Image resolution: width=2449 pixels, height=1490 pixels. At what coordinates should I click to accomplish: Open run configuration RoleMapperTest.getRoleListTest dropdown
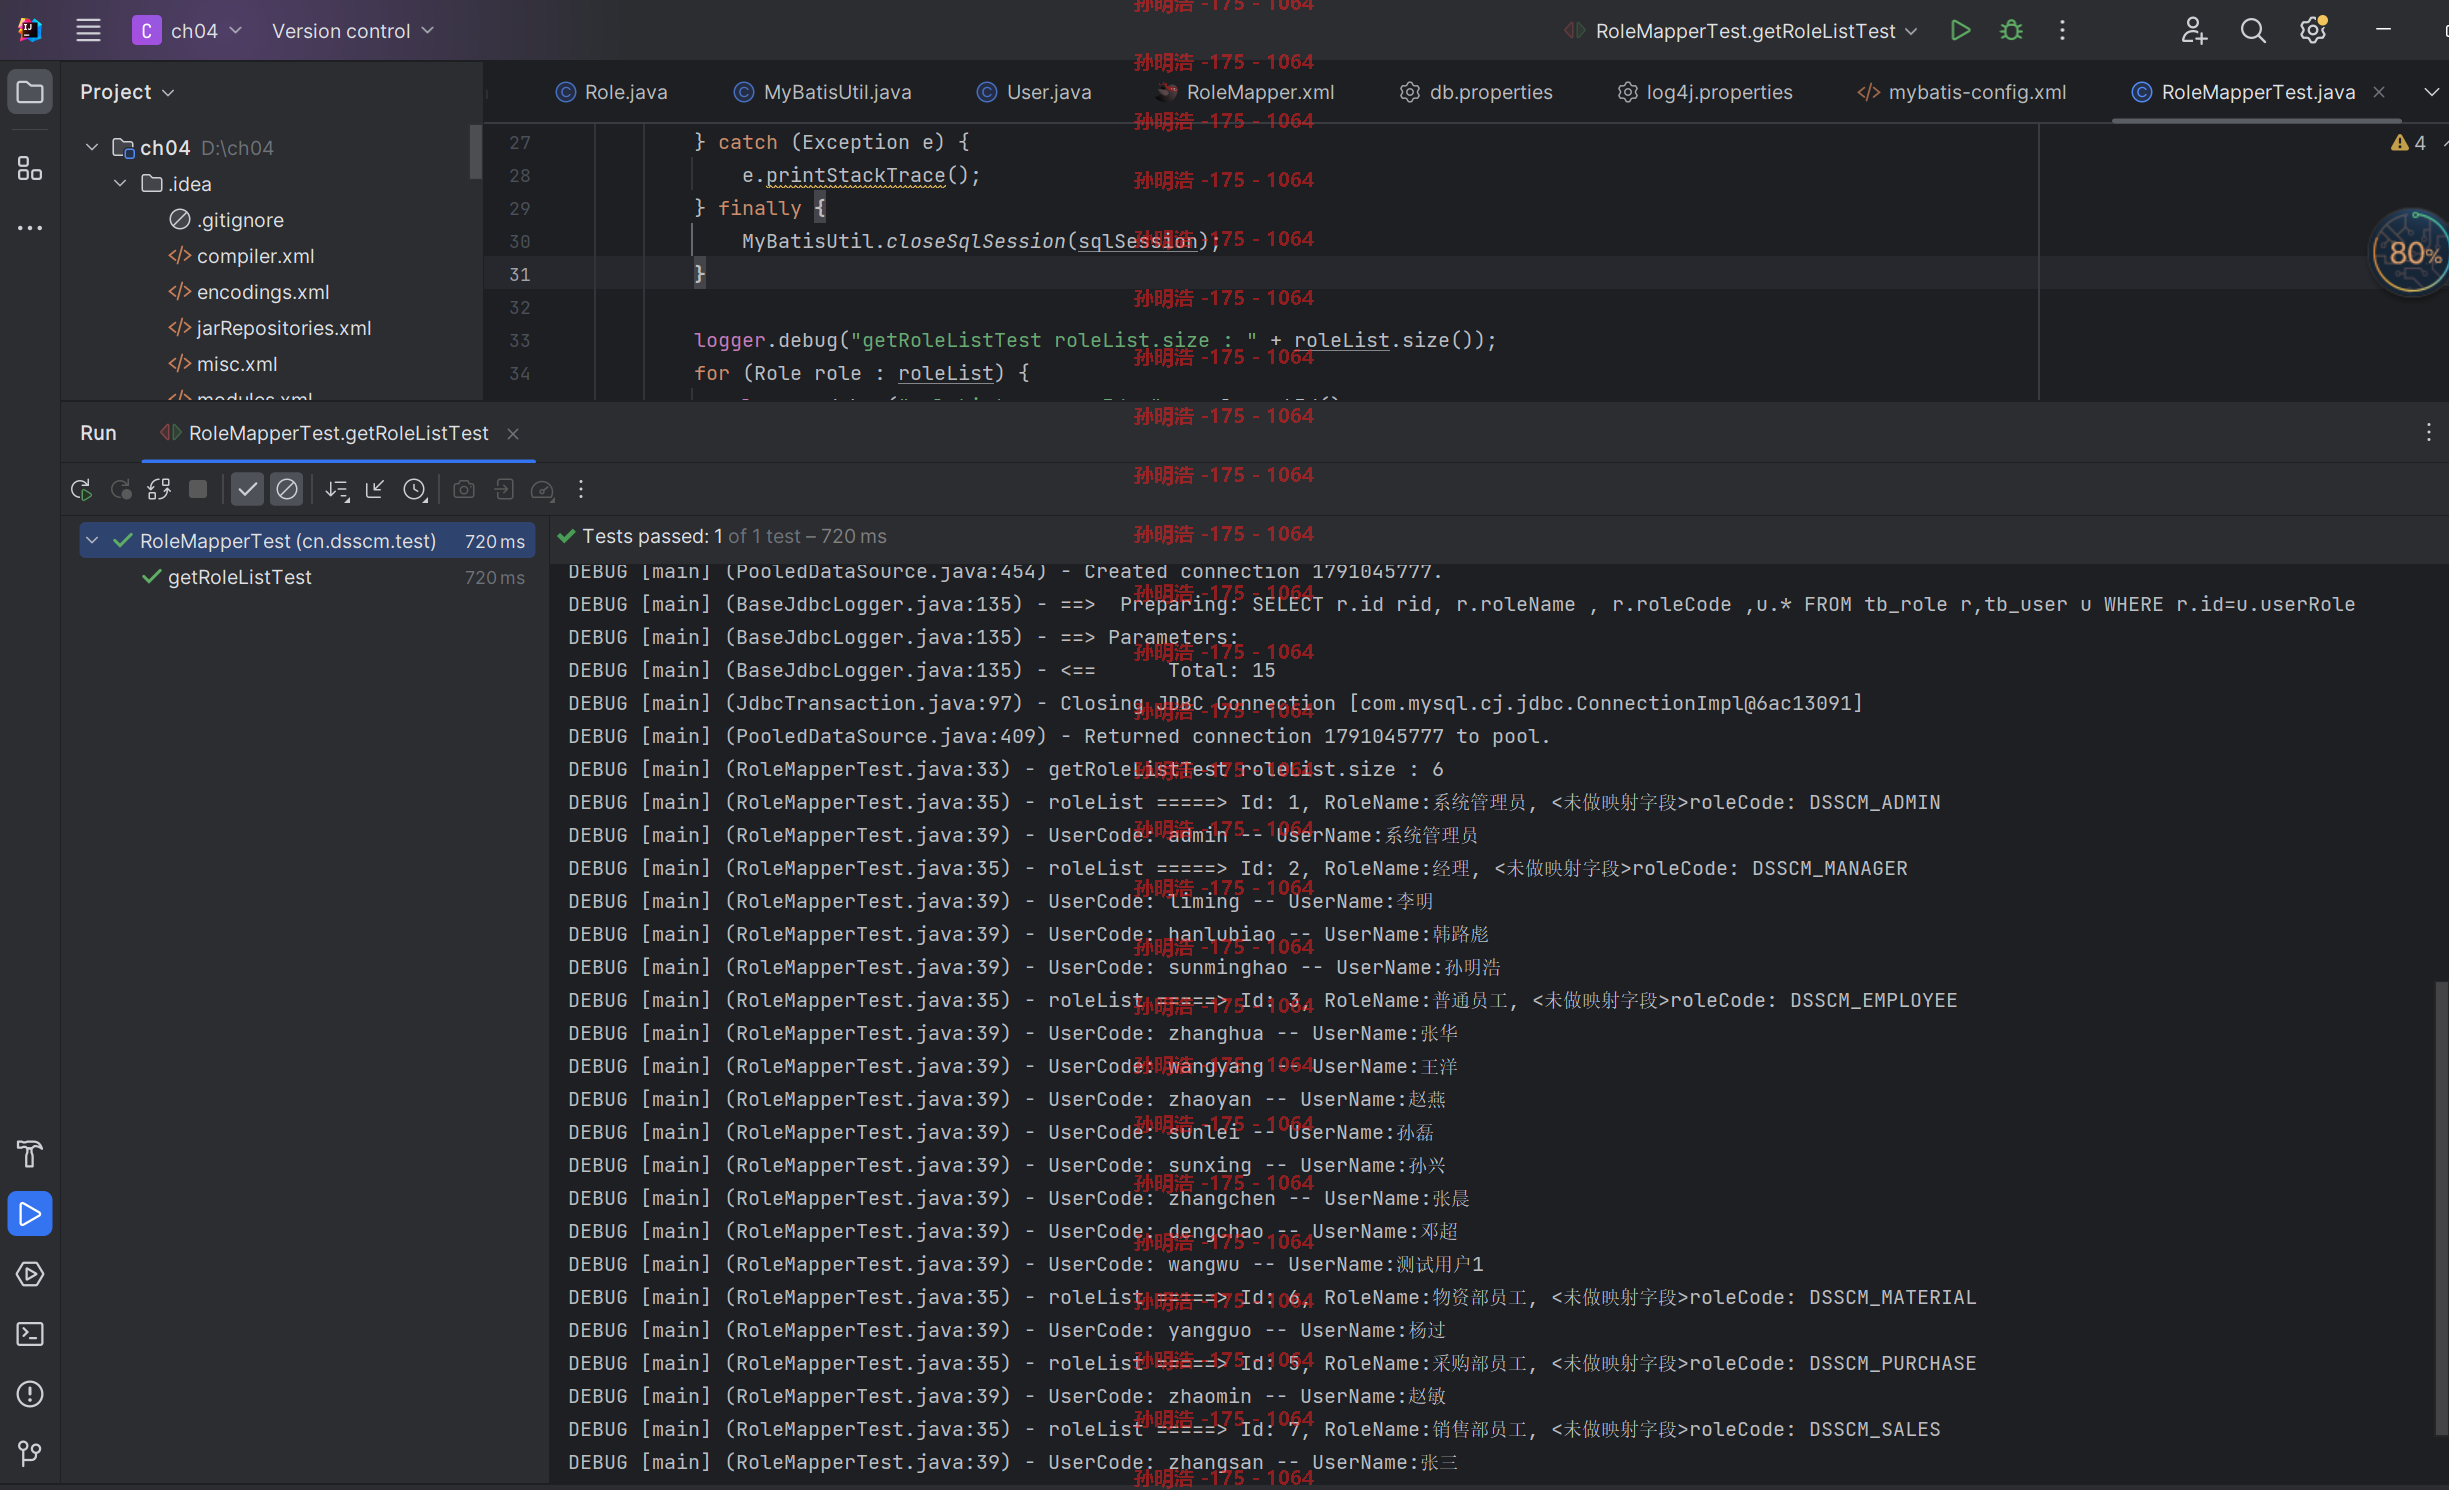coord(1741,30)
